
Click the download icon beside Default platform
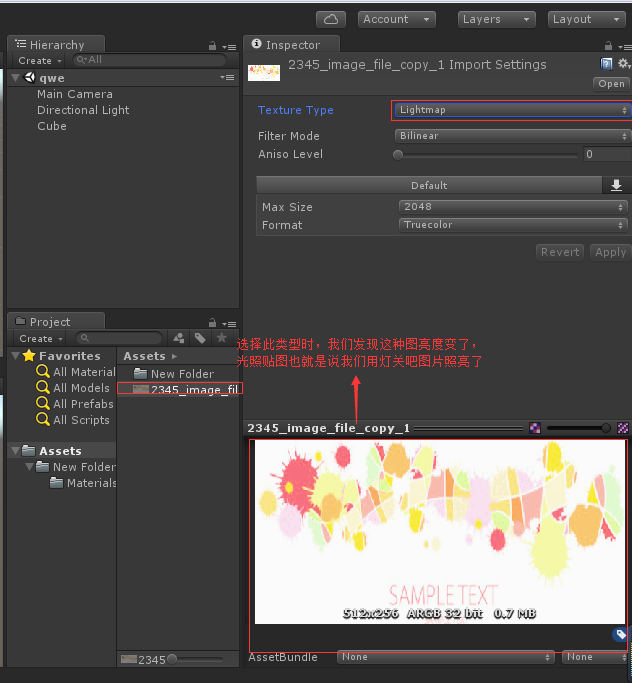[616, 185]
